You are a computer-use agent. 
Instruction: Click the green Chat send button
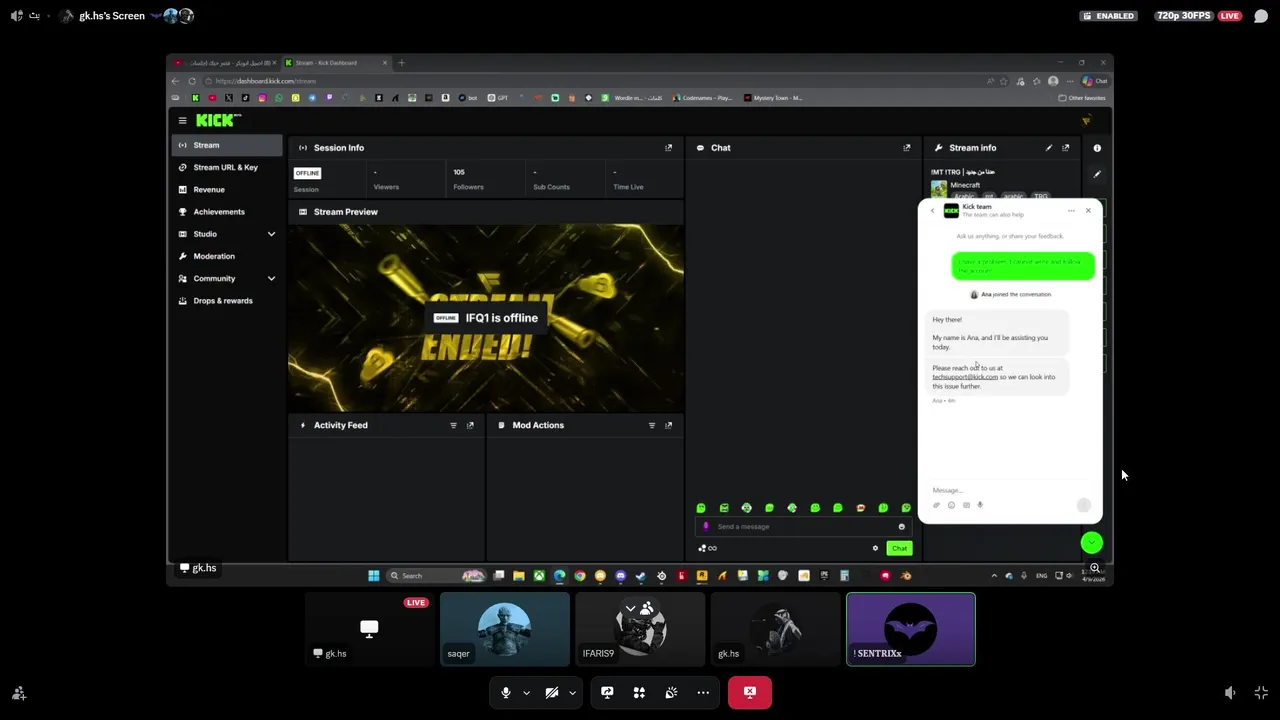point(899,548)
